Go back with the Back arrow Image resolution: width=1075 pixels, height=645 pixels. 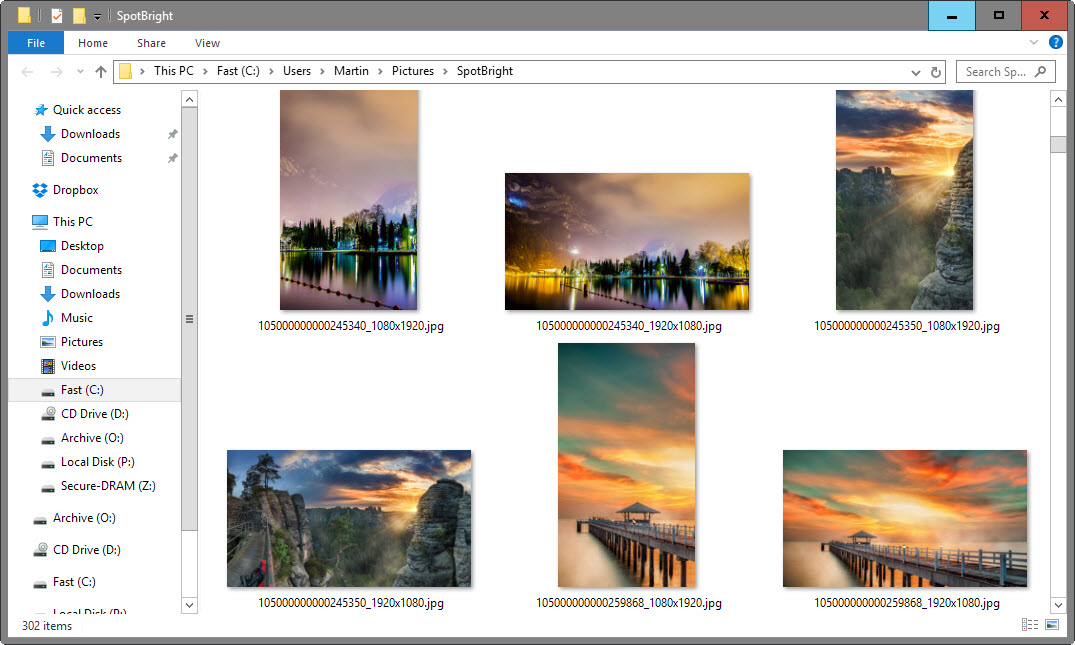27,71
